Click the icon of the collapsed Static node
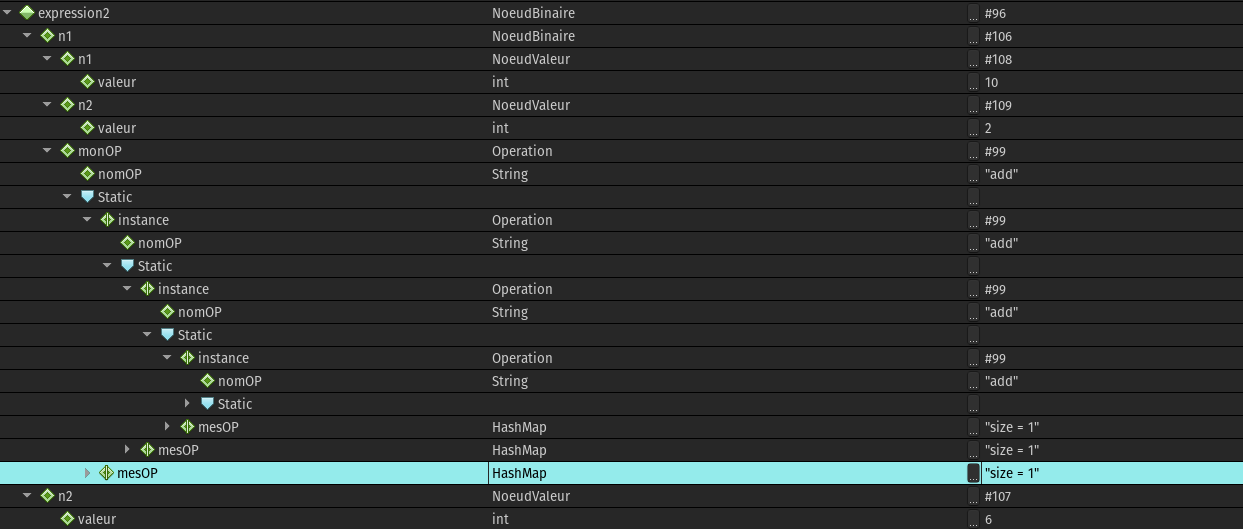1243x529 pixels. point(207,404)
